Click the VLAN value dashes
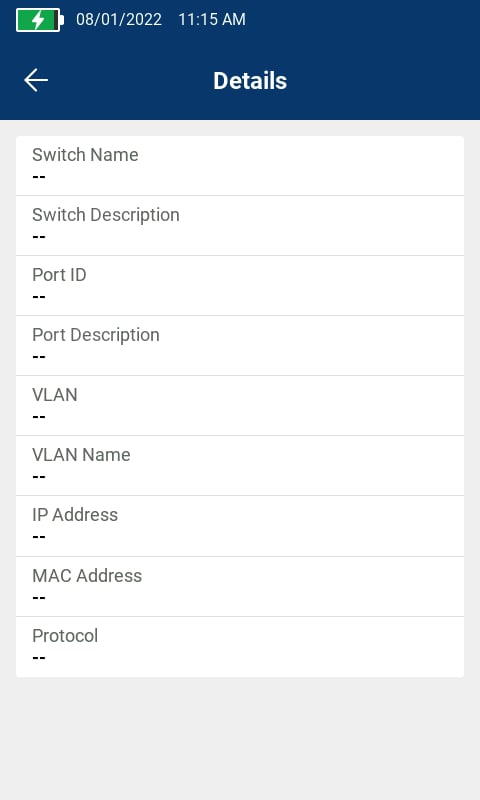480x800 pixels. pos(39,417)
